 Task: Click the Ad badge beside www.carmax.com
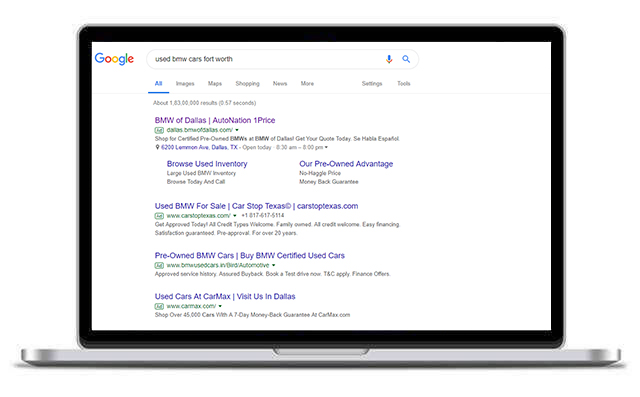click(x=159, y=306)
